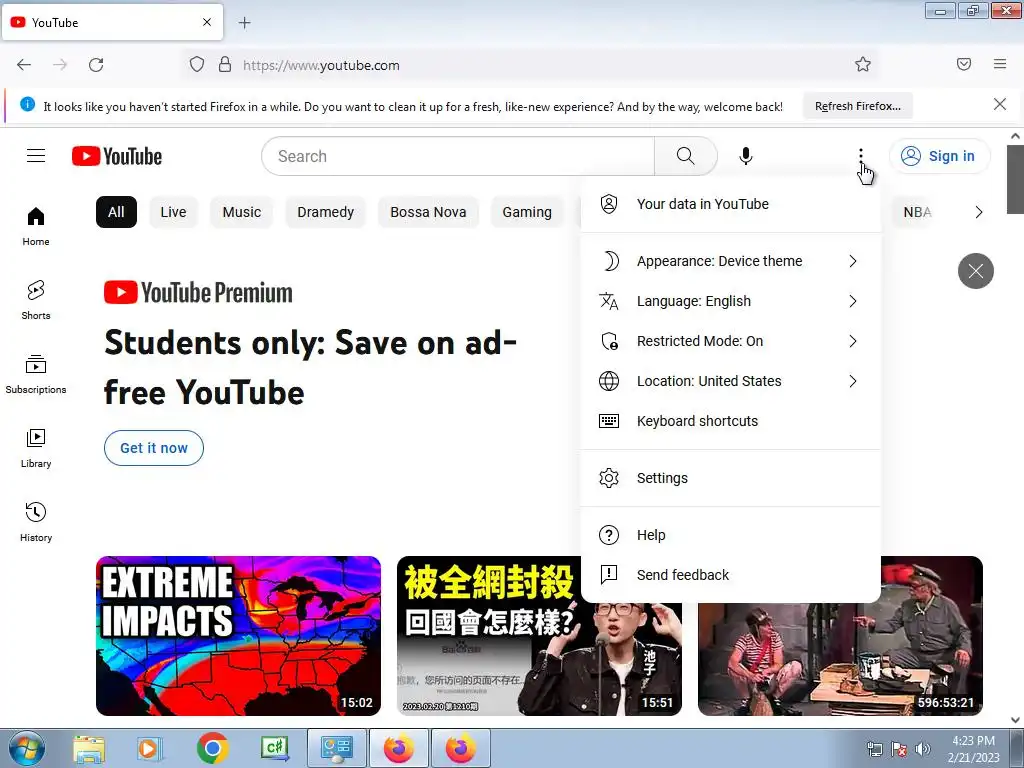Select the Bossa Nova category chip
This screenshot has height=768, width=1024.
pyautogui.click(x=428, y=212)
